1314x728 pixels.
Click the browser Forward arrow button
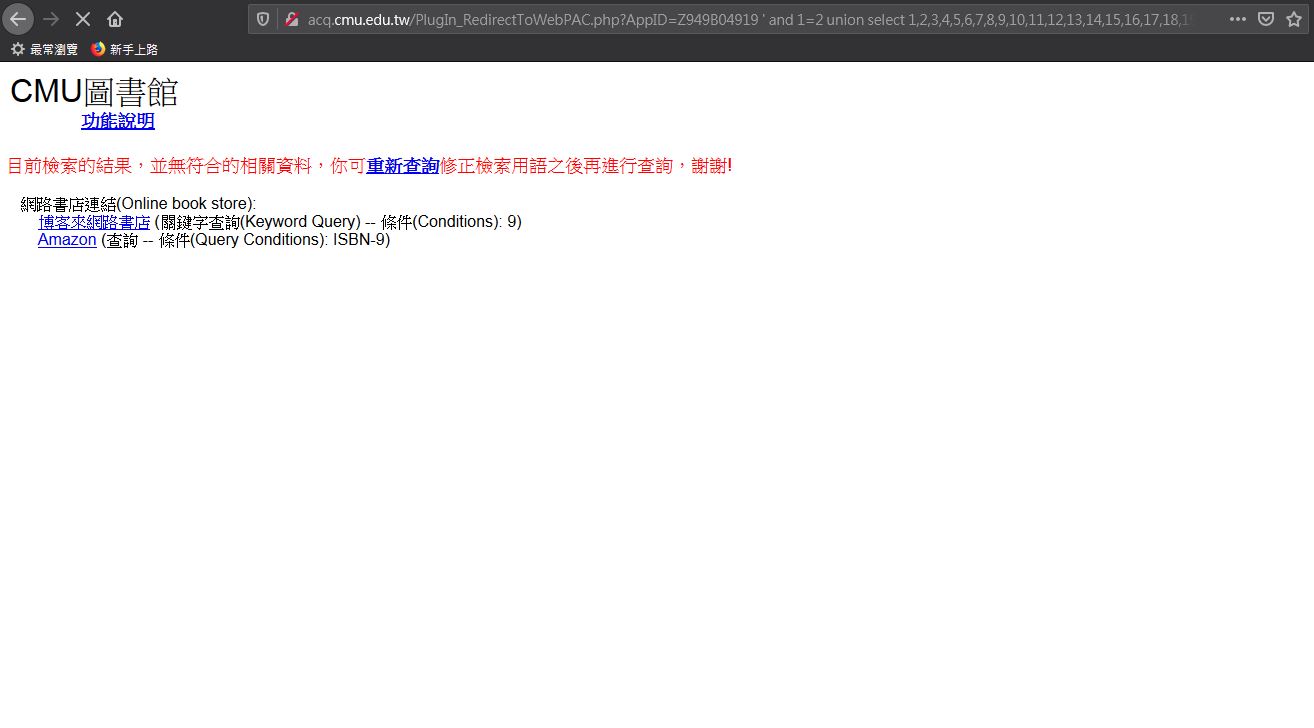51,19
